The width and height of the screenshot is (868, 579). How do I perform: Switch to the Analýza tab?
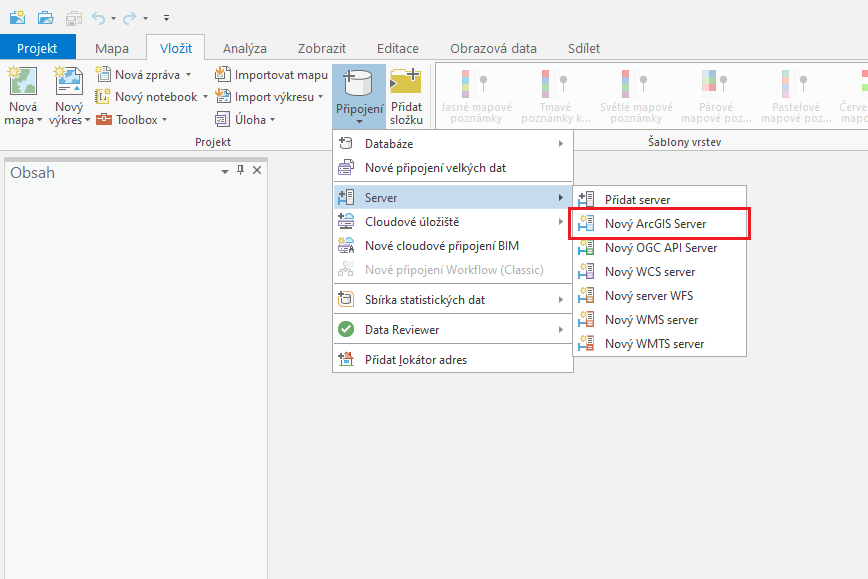pos(245,48)
